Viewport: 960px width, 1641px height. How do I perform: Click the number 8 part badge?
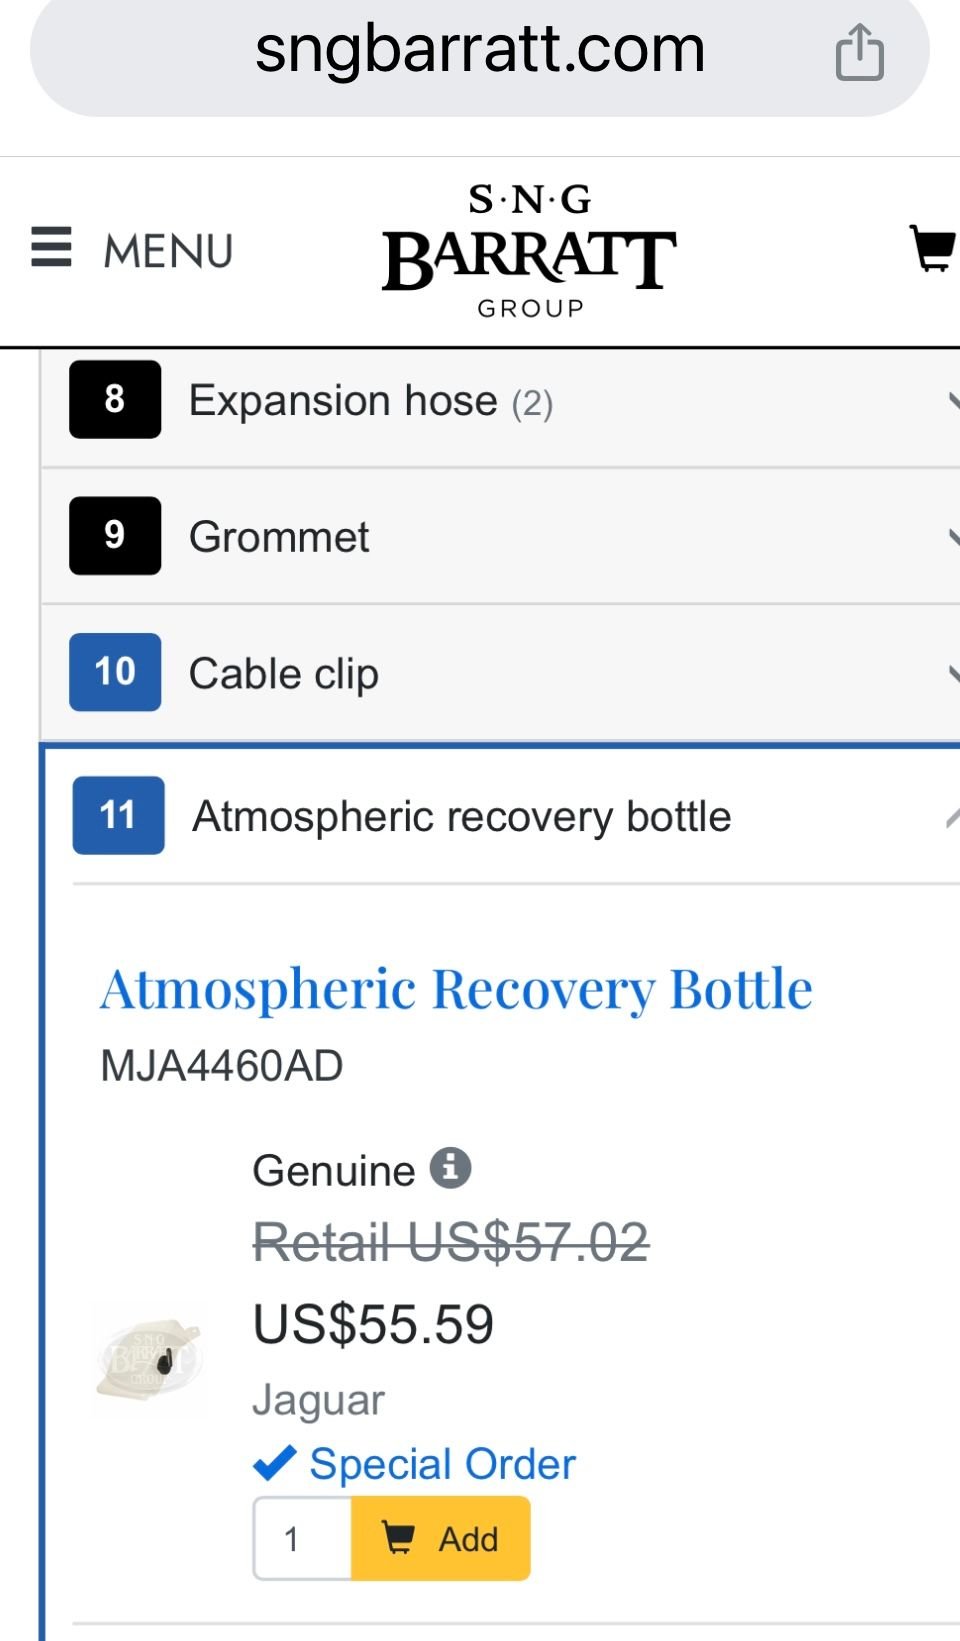pyautogui.click(x=115, y=400)
